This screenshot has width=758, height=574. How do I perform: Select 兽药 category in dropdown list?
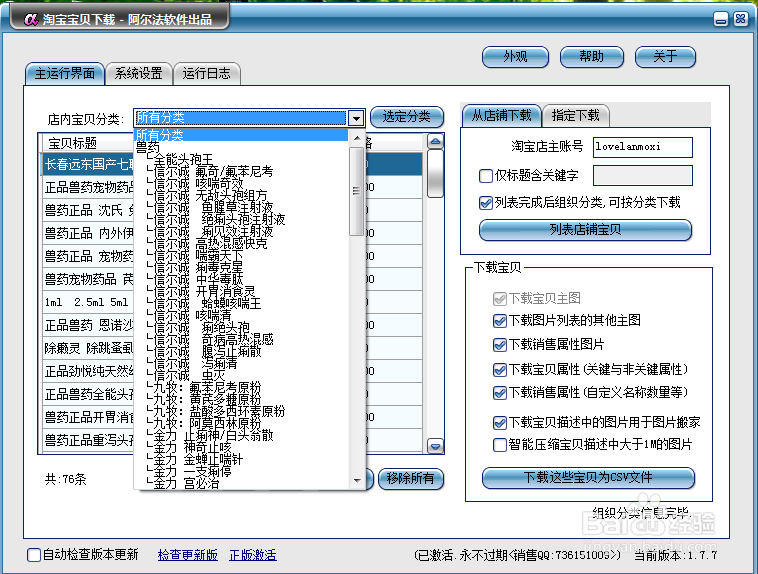click(x=241, y=147)
